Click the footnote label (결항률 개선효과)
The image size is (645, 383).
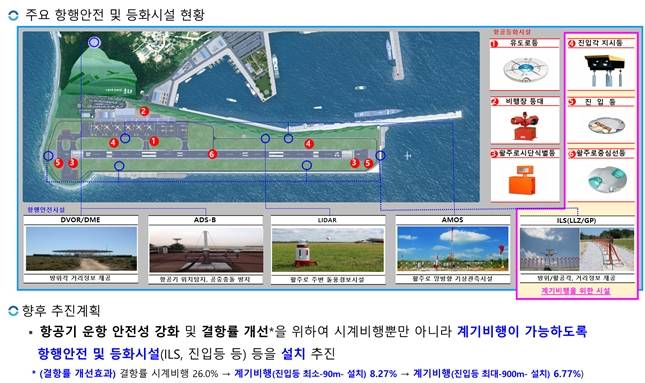click(x=77, y=374)
